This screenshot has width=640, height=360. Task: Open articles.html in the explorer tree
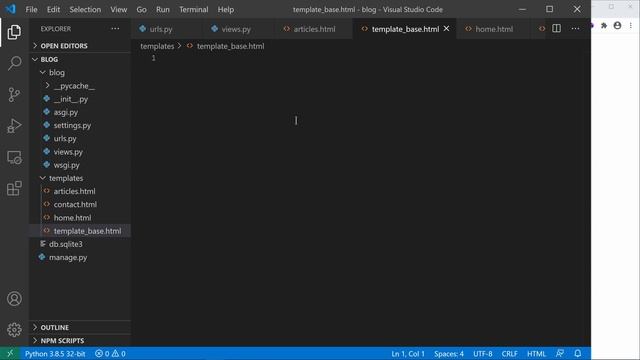click(x=80, y=191)
